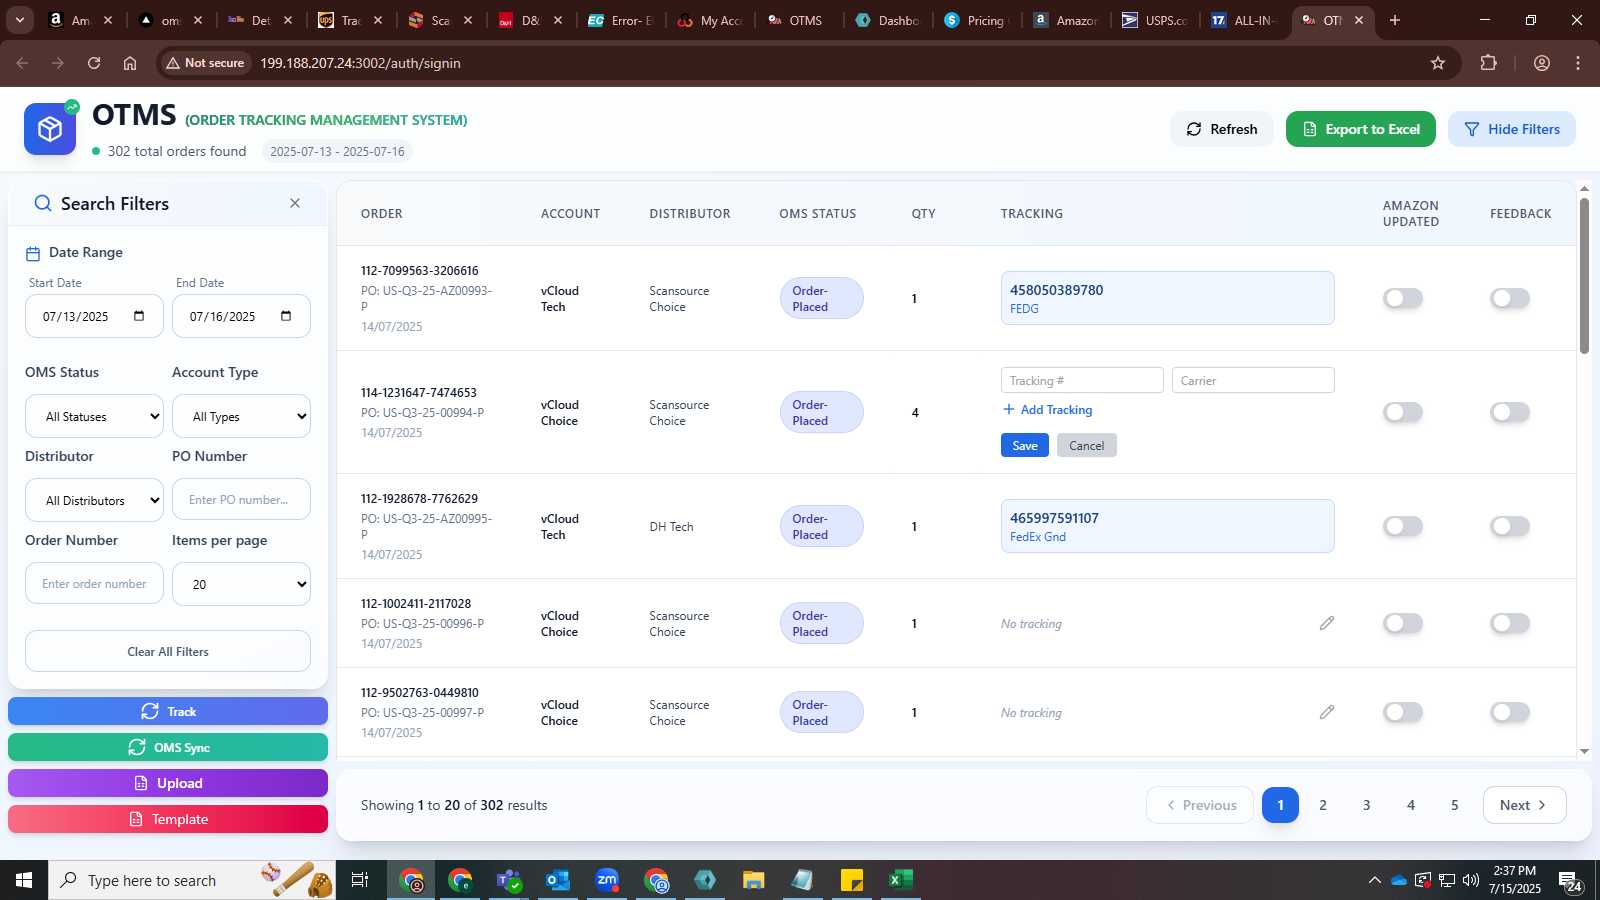Go to browser home page icon
1600x900 pixels.
coord(130,63)
